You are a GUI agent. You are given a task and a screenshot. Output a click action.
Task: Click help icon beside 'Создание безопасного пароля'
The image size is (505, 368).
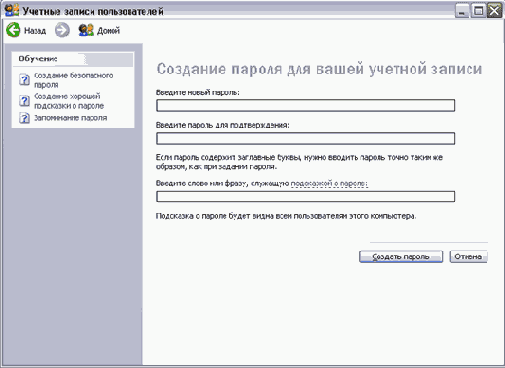(x=24, y=80)
